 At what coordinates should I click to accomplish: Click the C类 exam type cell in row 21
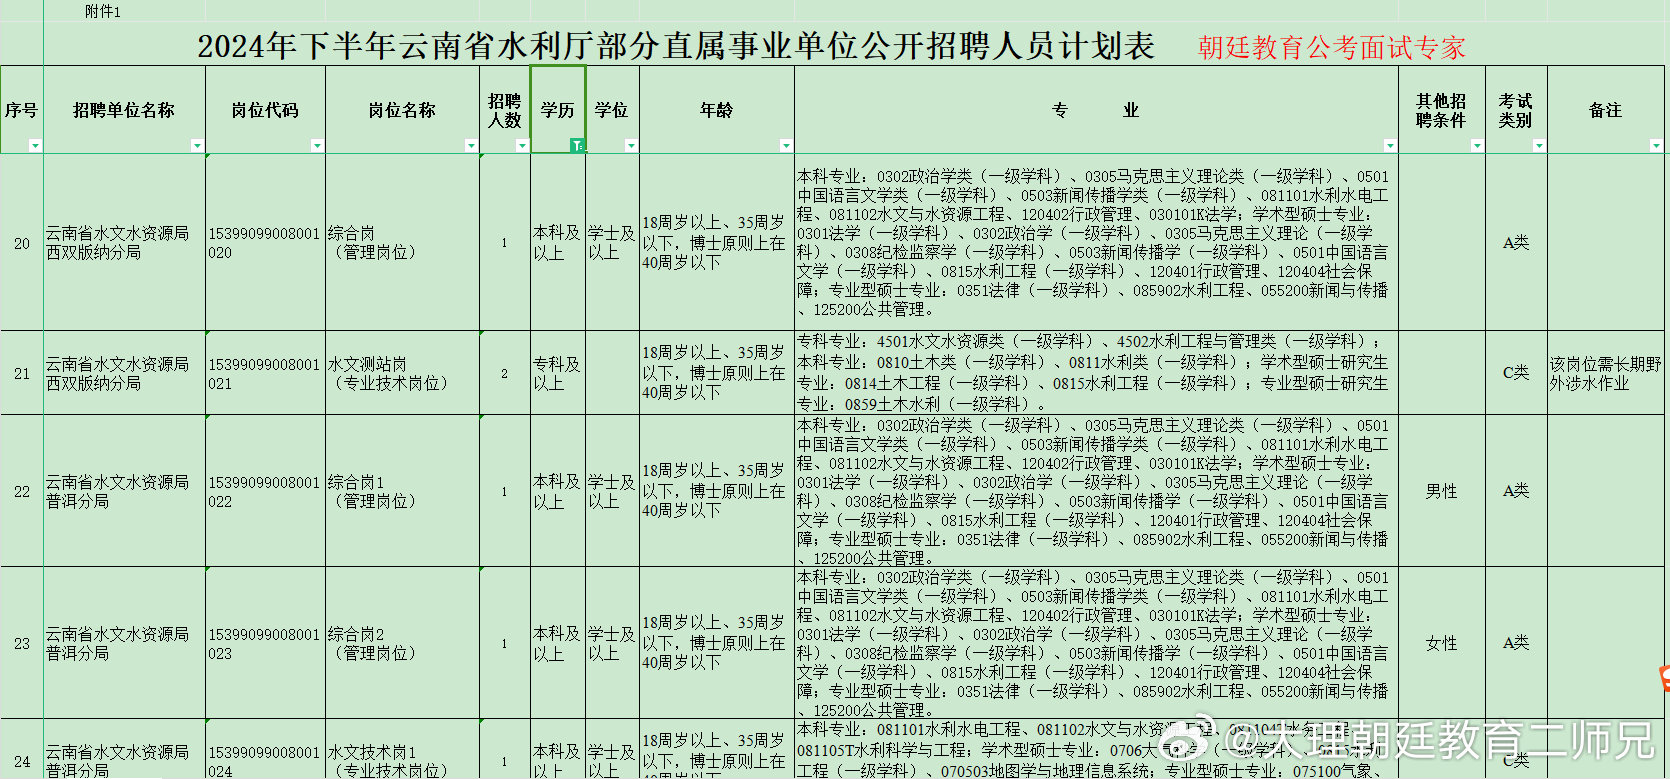point(1516,373)
